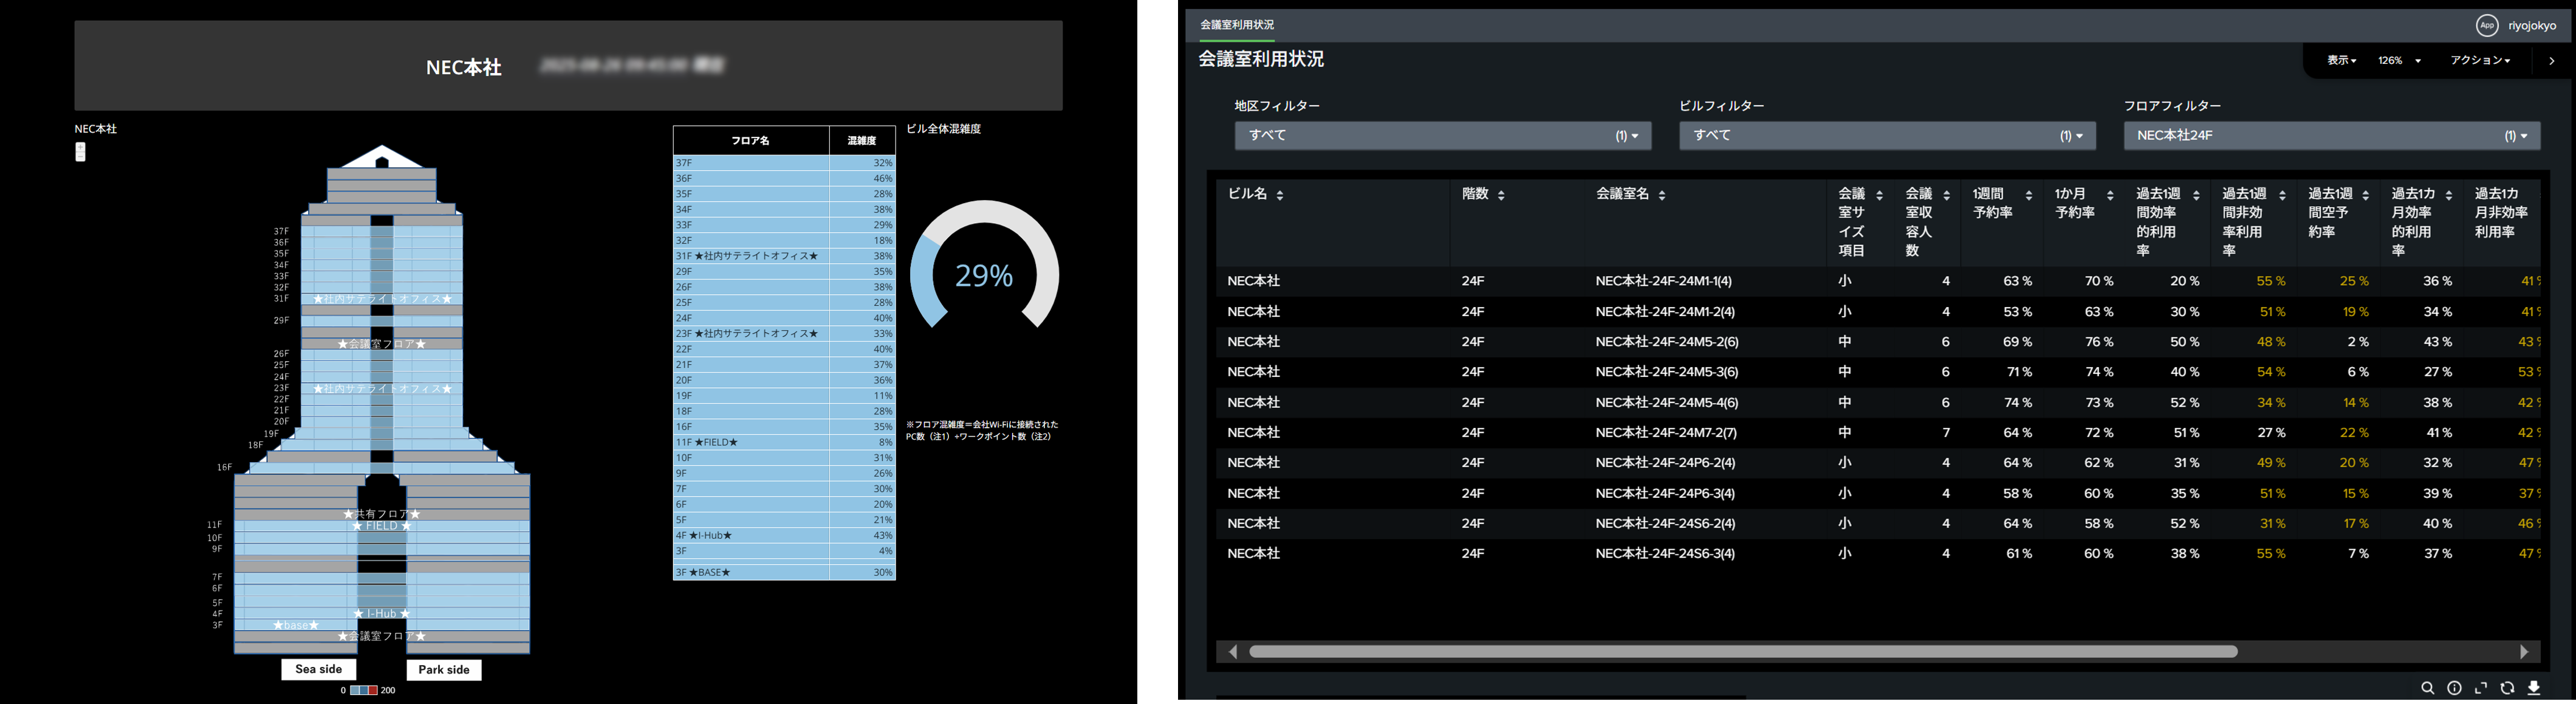Select 31F ★社内サテライトオフィス★ row
This screenshot has width=2576, height=704.
pyautogui.click(x=784, y=256)
